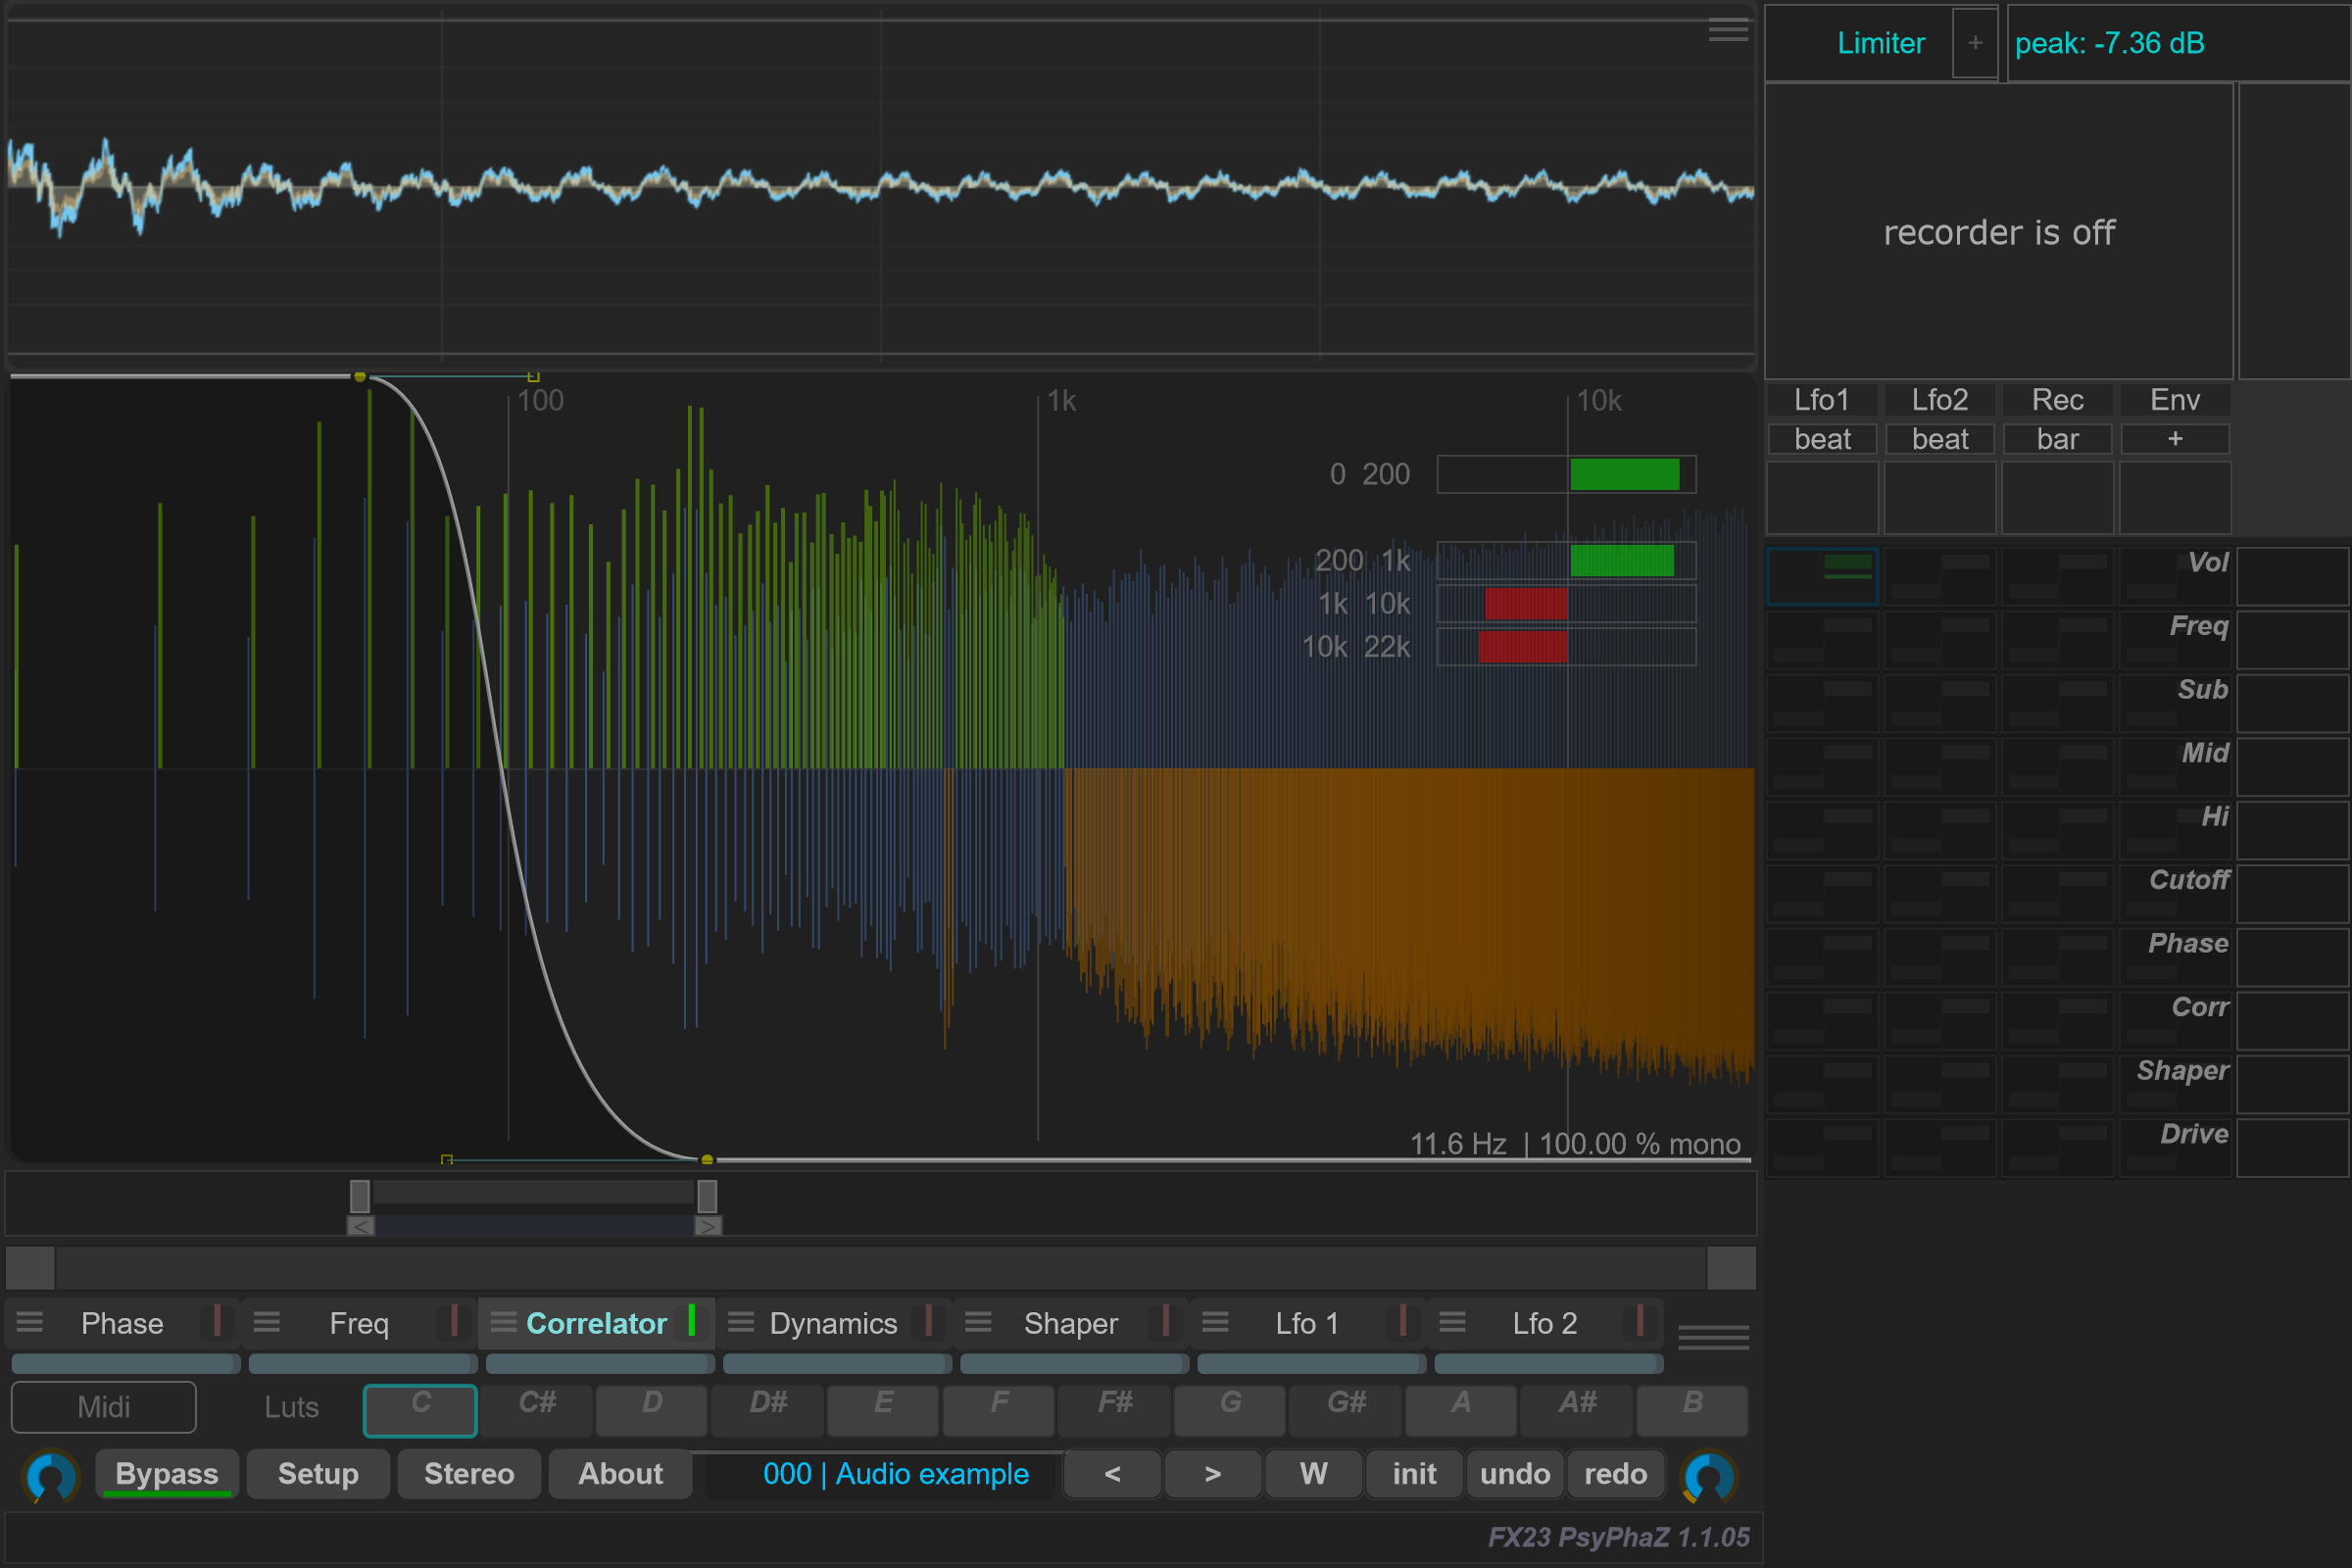Click the init button
This screenshot has width=2352, height=1568.
click(1414, 1474)
